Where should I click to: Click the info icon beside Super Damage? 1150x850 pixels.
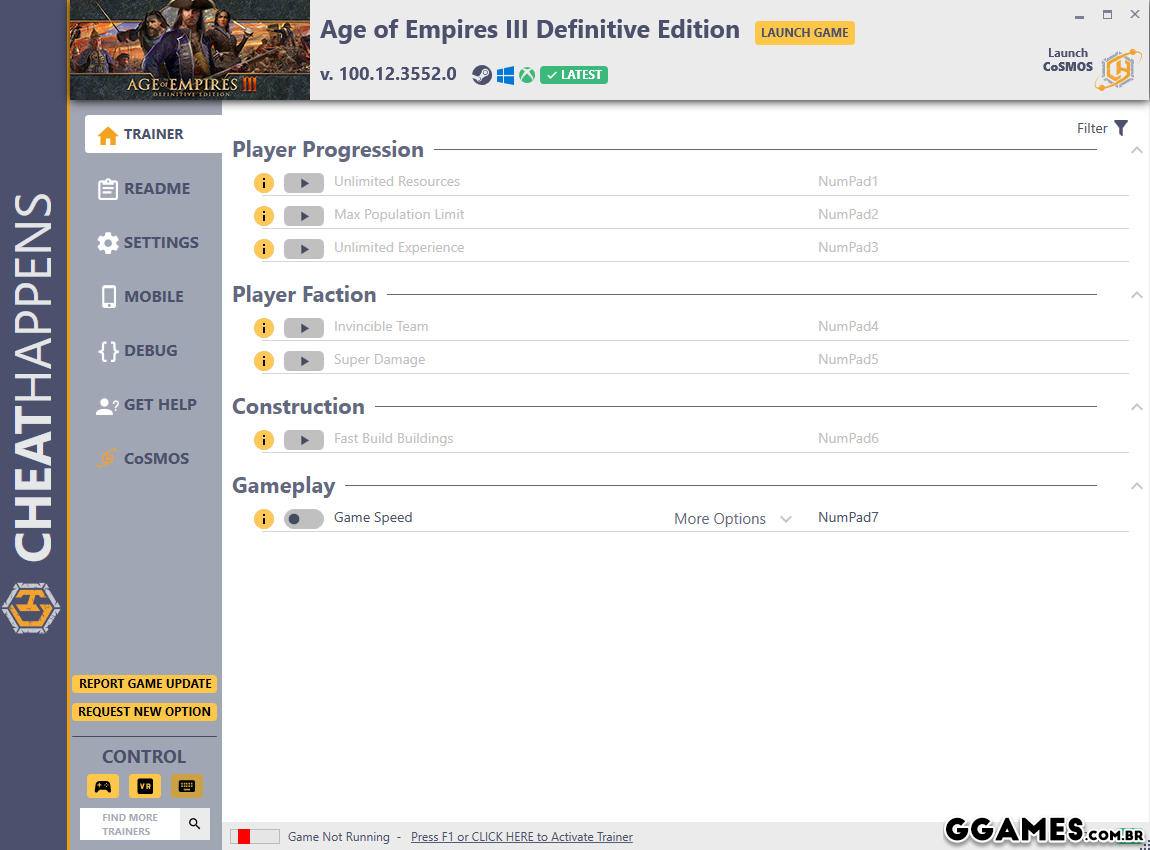coord(263,361)
